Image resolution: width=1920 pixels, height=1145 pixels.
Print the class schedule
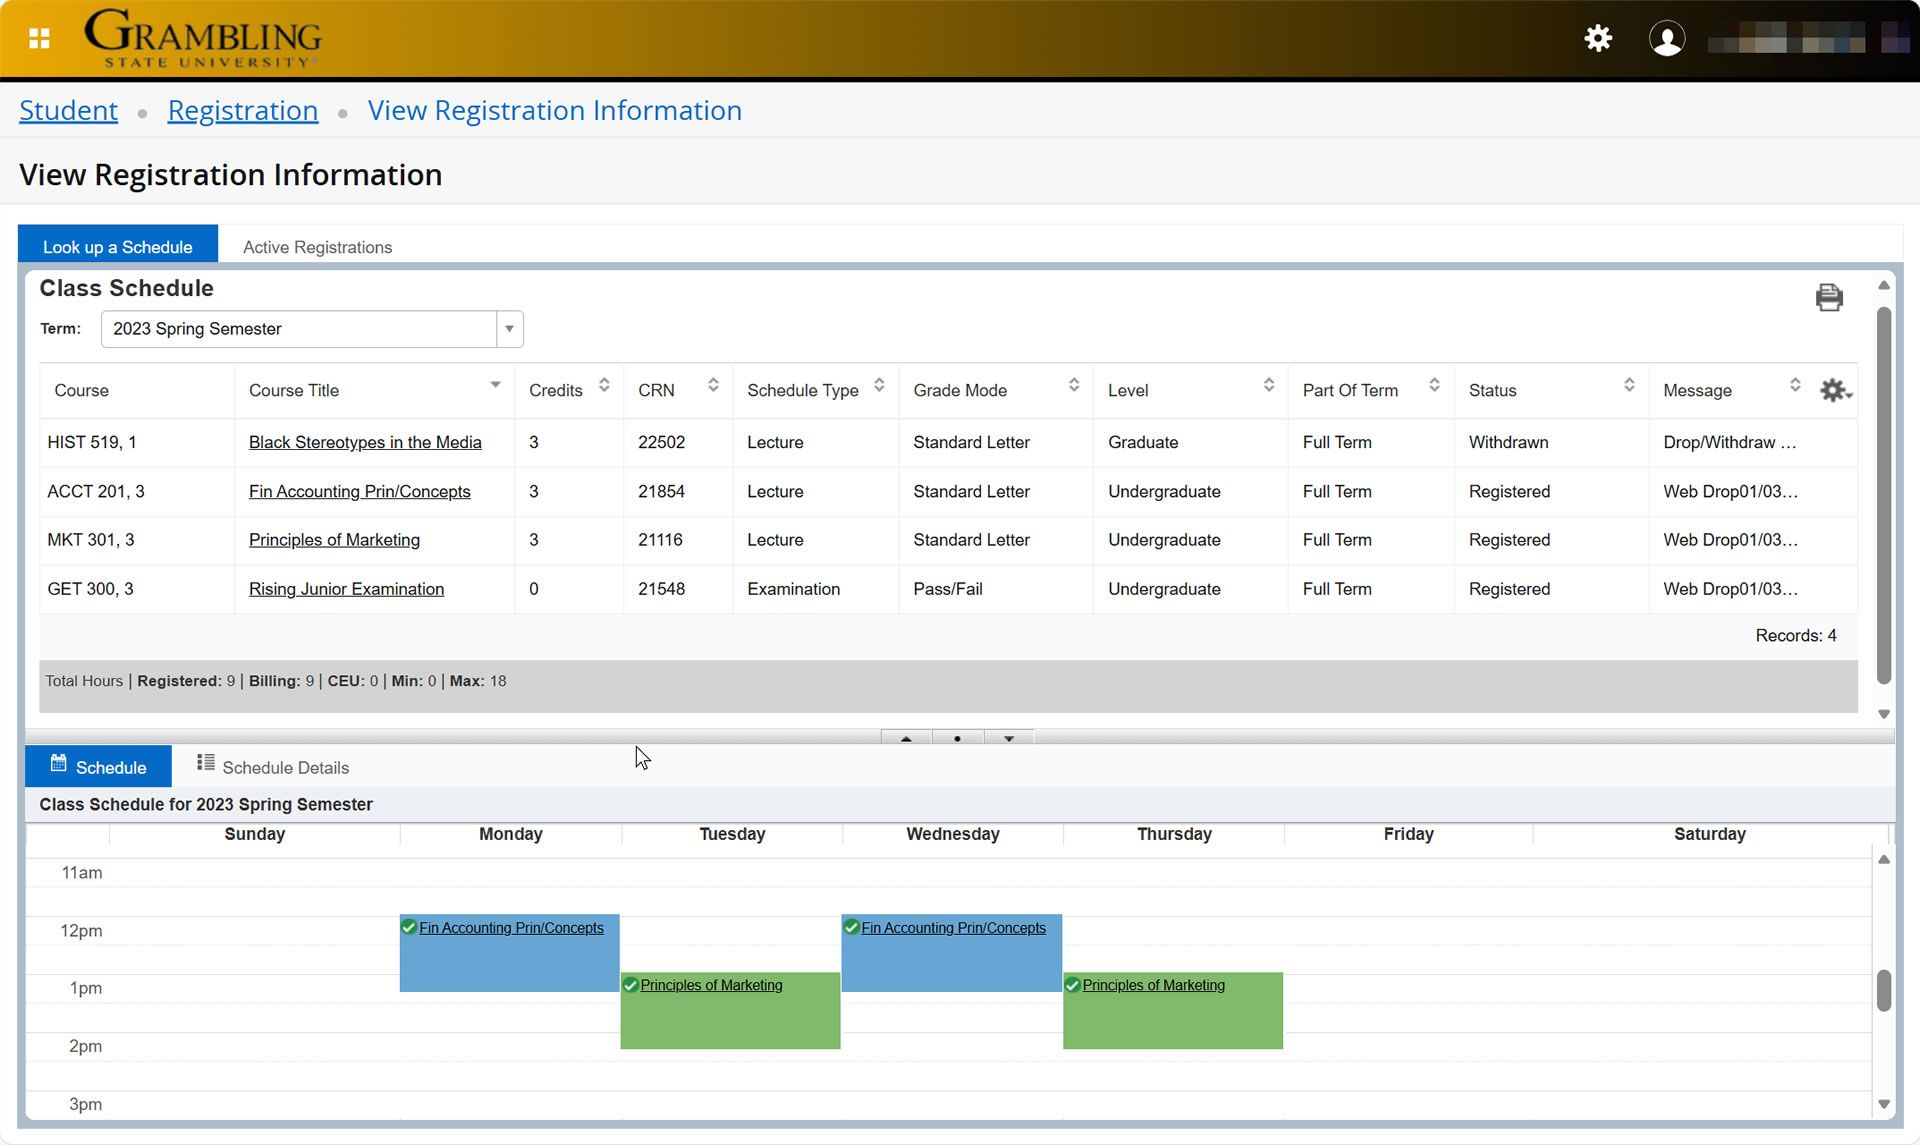point(1830,297)
